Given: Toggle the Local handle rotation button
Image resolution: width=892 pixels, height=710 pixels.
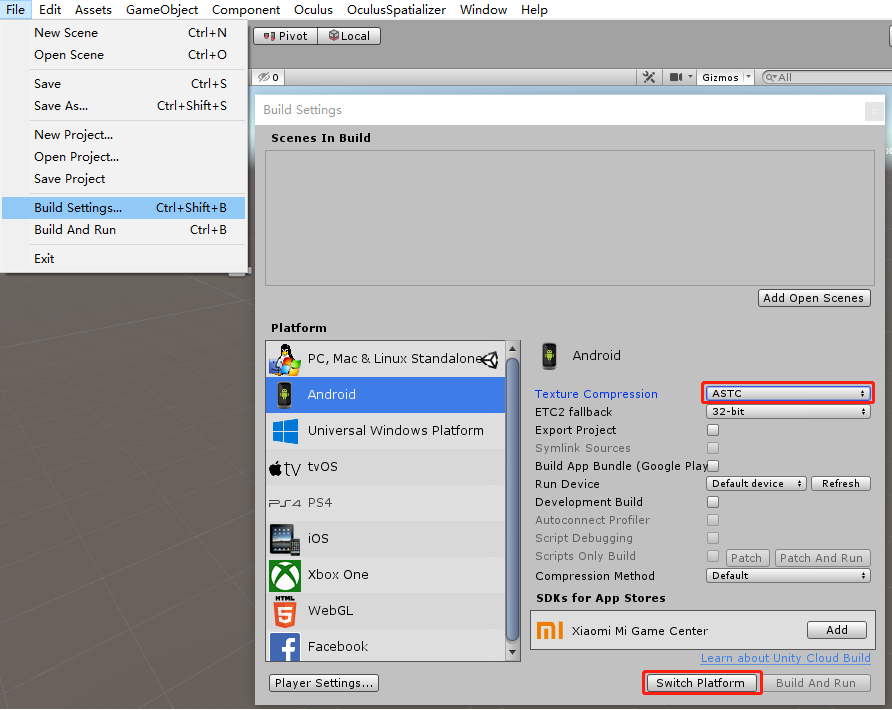Looking at the screenshot, I should click(349, 36).
